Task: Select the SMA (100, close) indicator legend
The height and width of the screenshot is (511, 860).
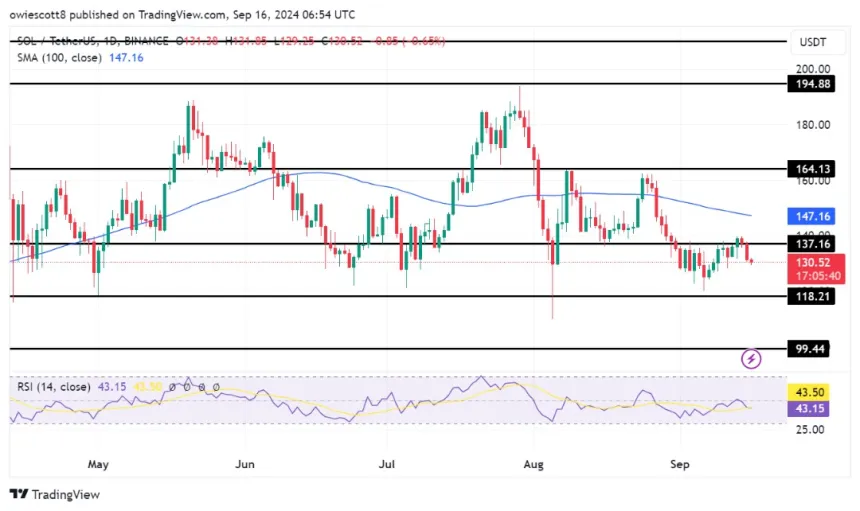Action: tap(80, 59)
